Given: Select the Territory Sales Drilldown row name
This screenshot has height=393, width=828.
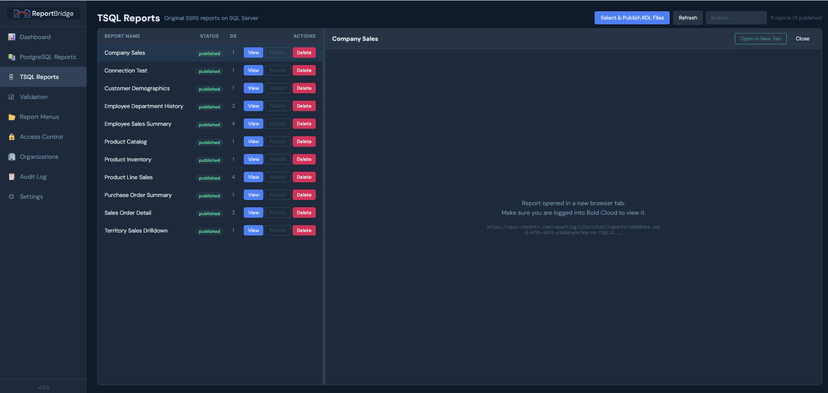Looking at the screenshot, I should click(x=136, y=230).
